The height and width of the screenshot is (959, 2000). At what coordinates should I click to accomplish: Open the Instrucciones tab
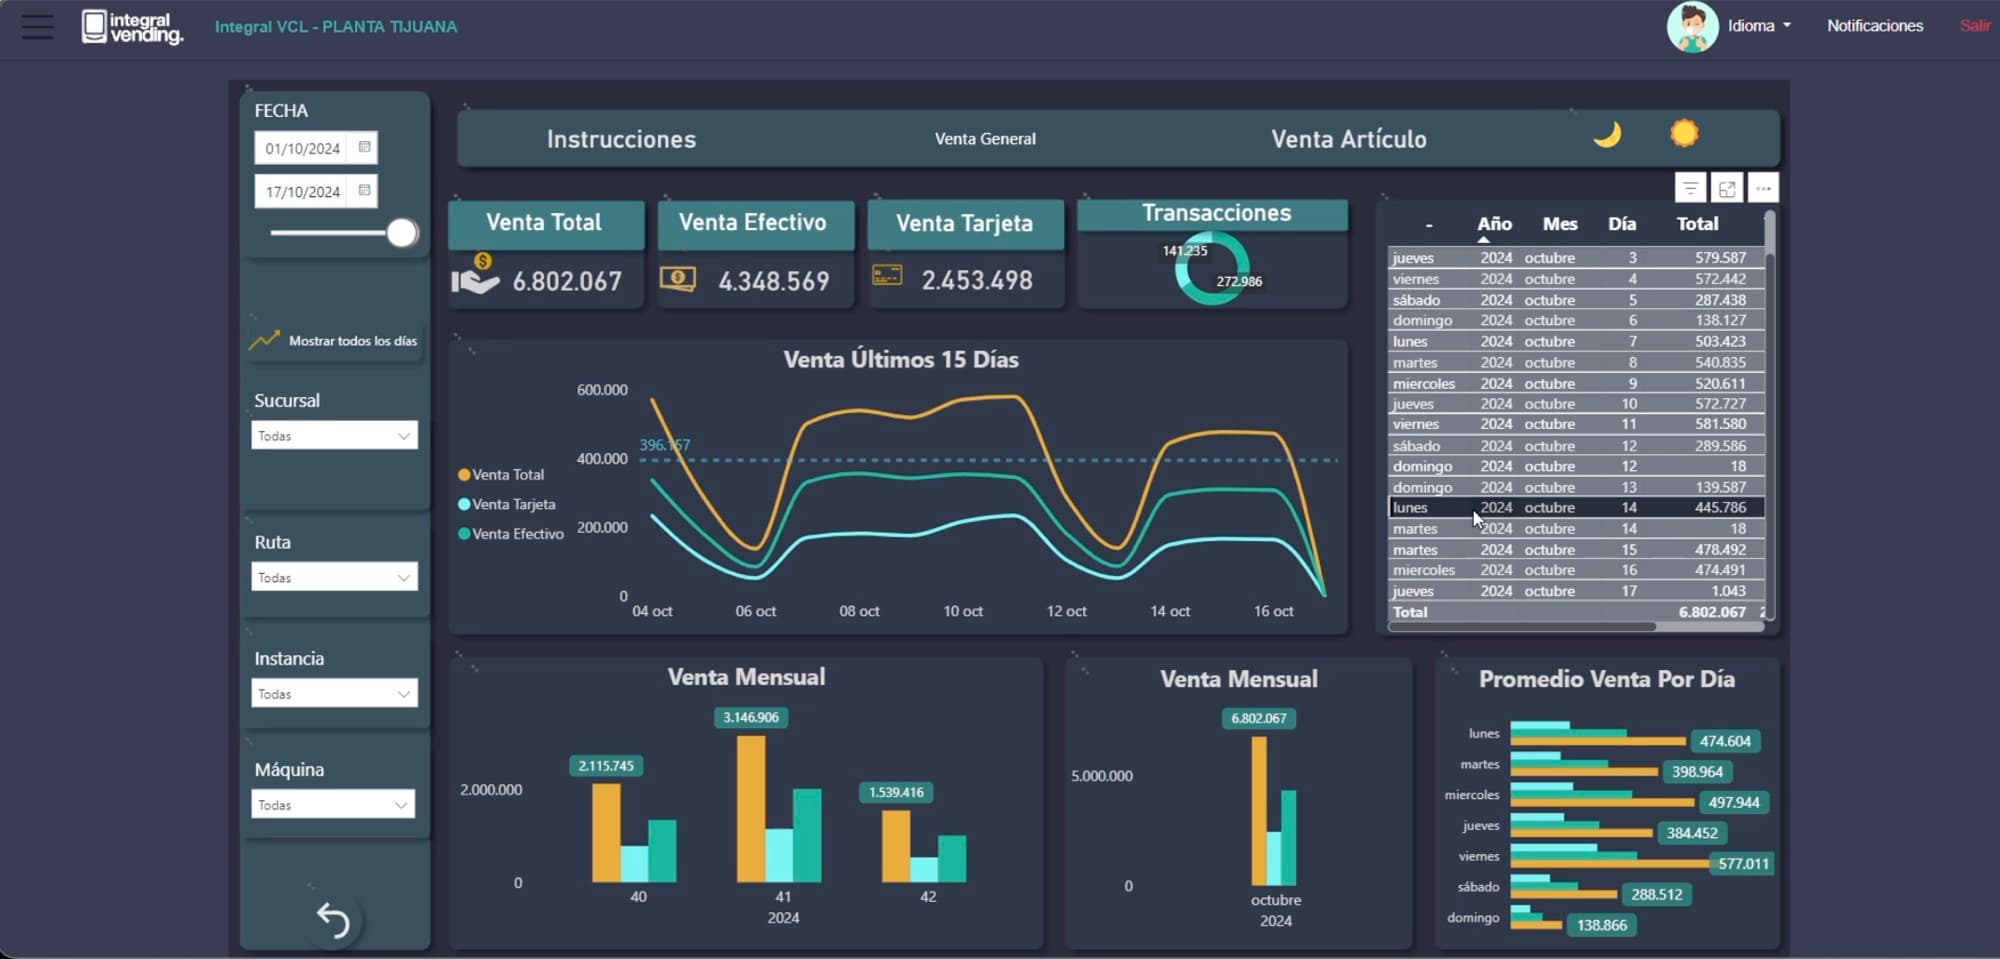pyautogui.click(x=621, y=139)
